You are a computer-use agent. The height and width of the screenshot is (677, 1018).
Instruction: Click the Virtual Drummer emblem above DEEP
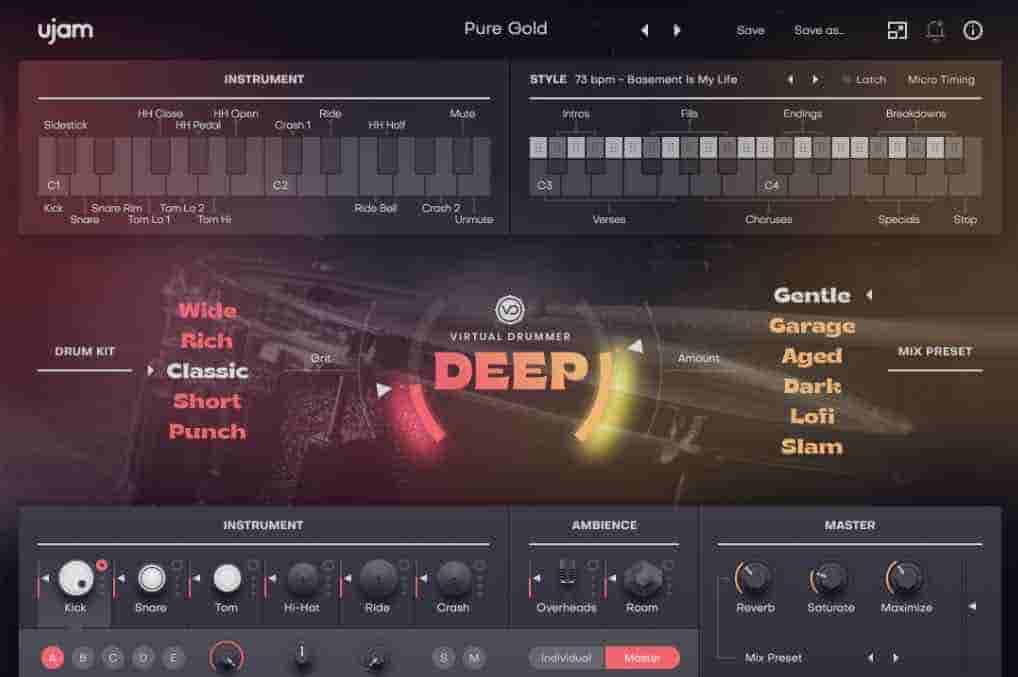point(510,310)
